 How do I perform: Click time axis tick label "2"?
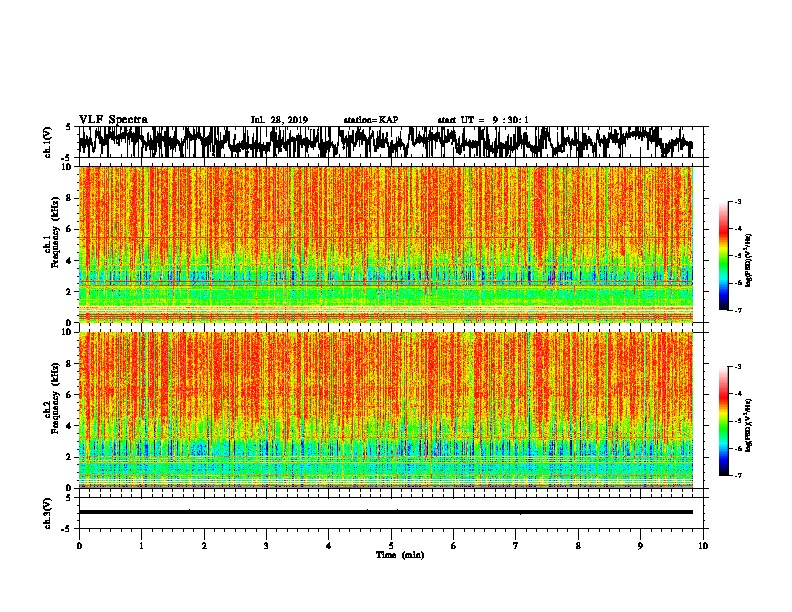click(x=204, y=546)
